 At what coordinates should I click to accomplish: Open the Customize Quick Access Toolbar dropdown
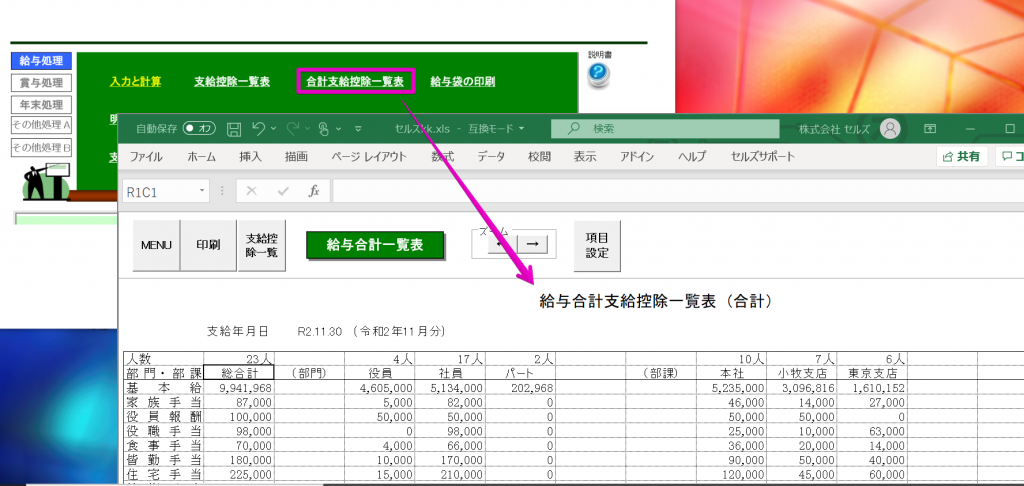358,129
